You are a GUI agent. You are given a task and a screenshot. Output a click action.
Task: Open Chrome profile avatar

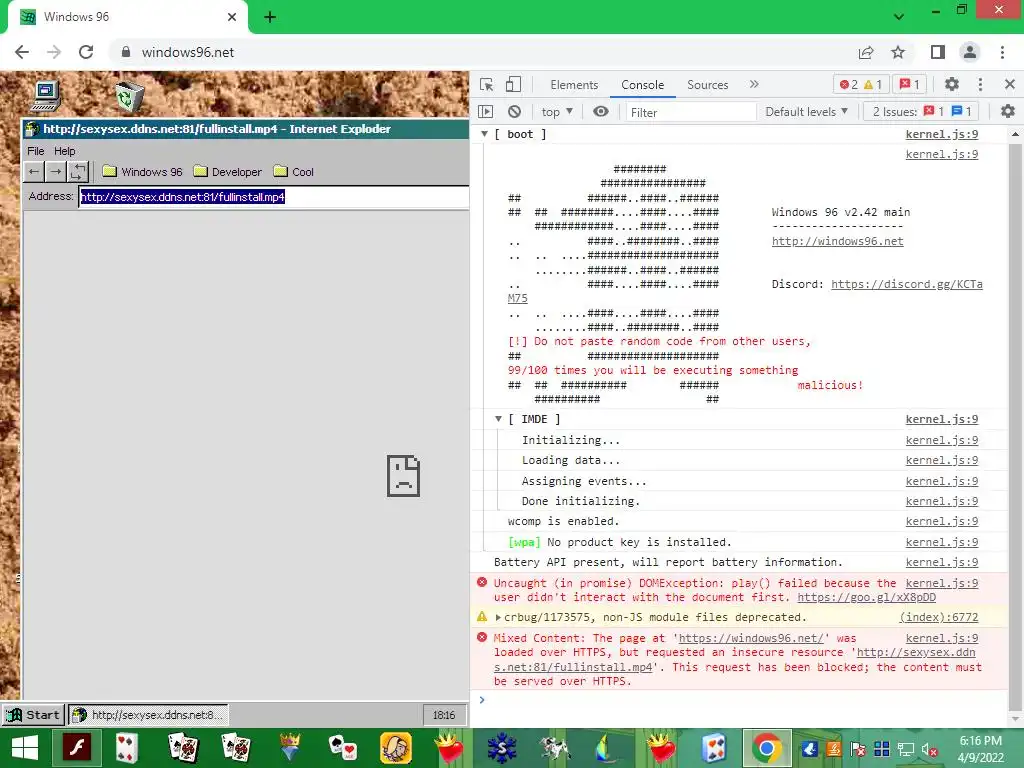970,52
